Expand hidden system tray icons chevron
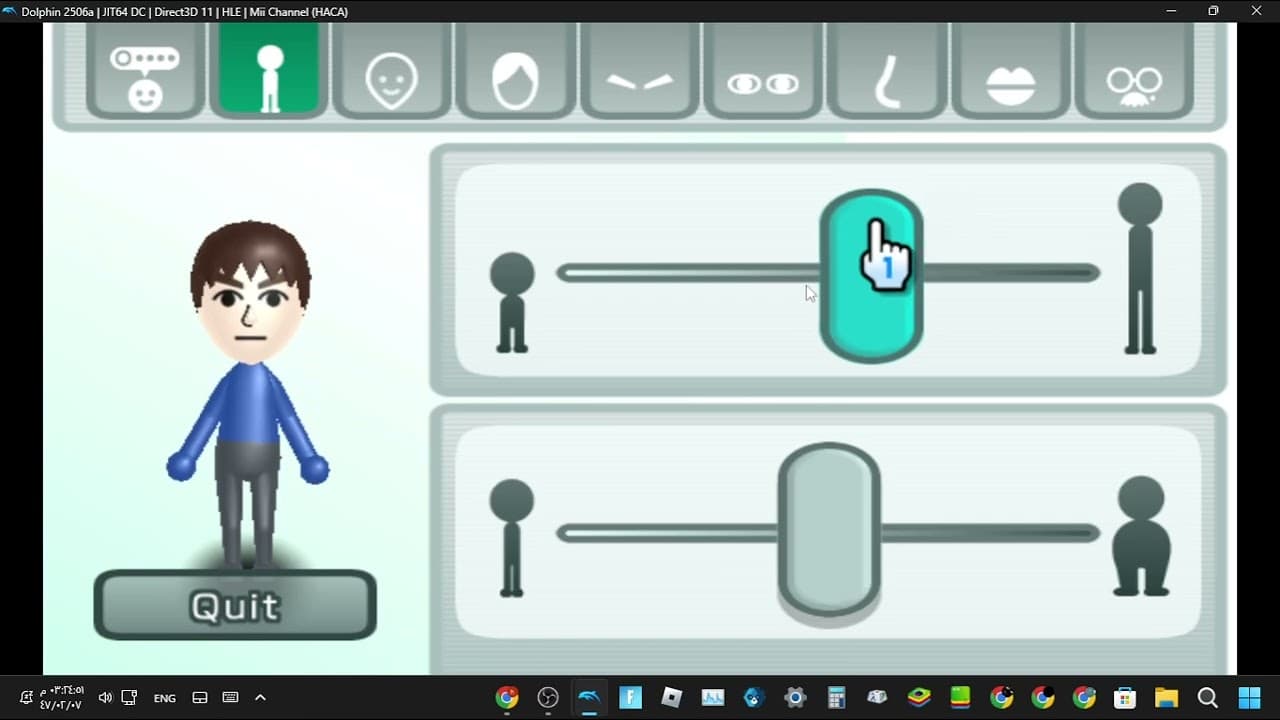 261,698
